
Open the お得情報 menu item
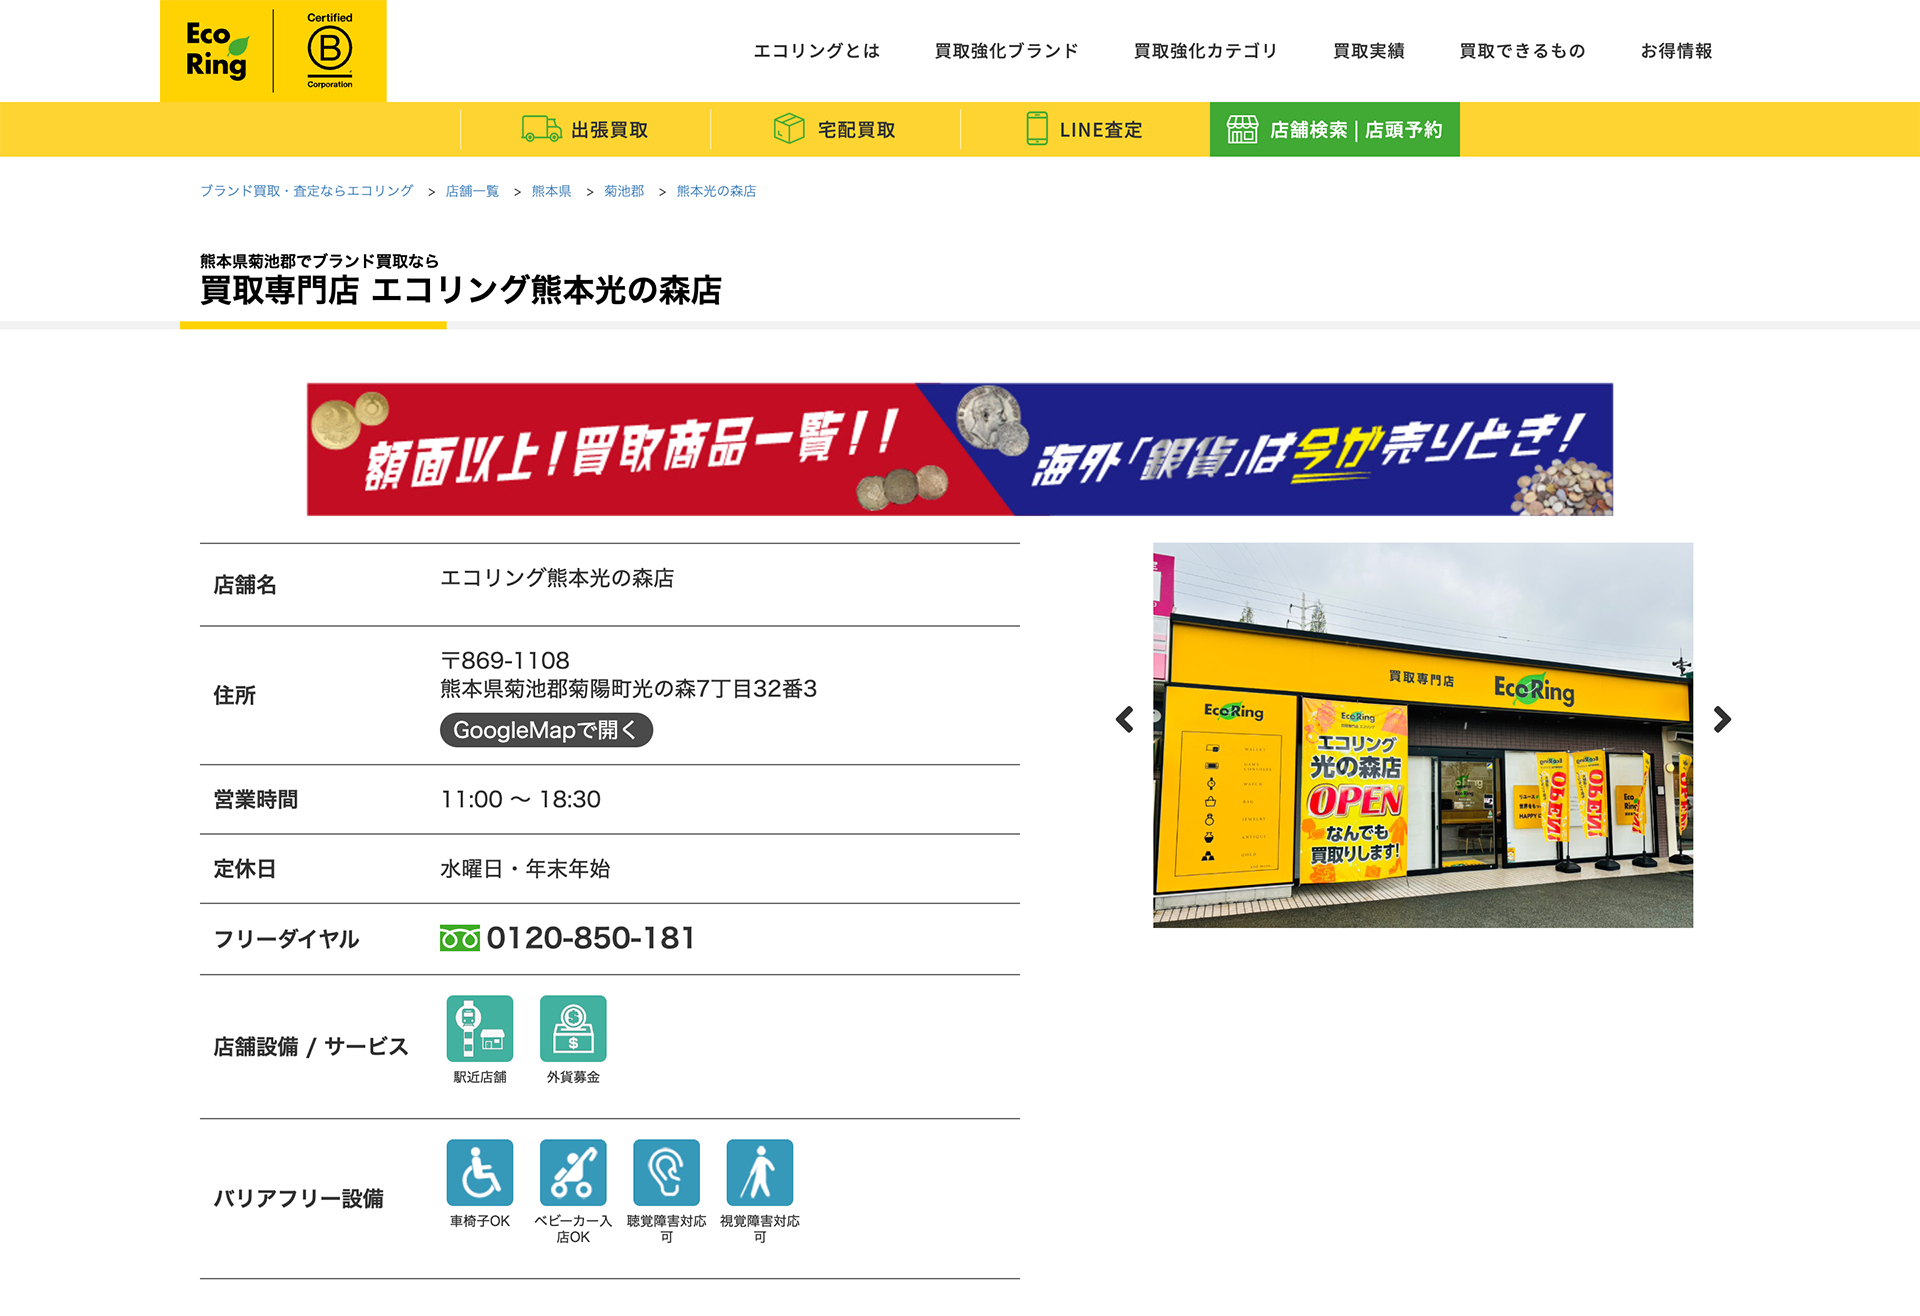click(x=1677, y=51)
